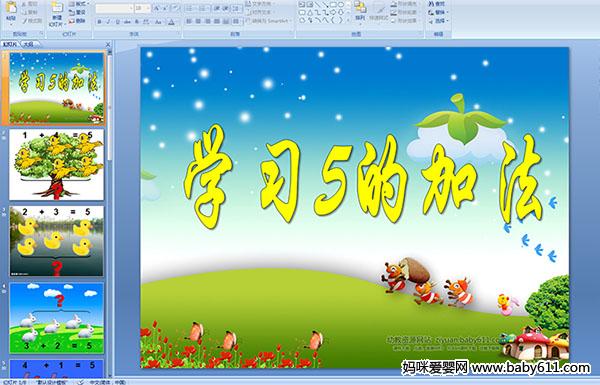Open the Columns dropdown
Image resolution: width=600 pixels, height=385 pixels.
point(236,21)
